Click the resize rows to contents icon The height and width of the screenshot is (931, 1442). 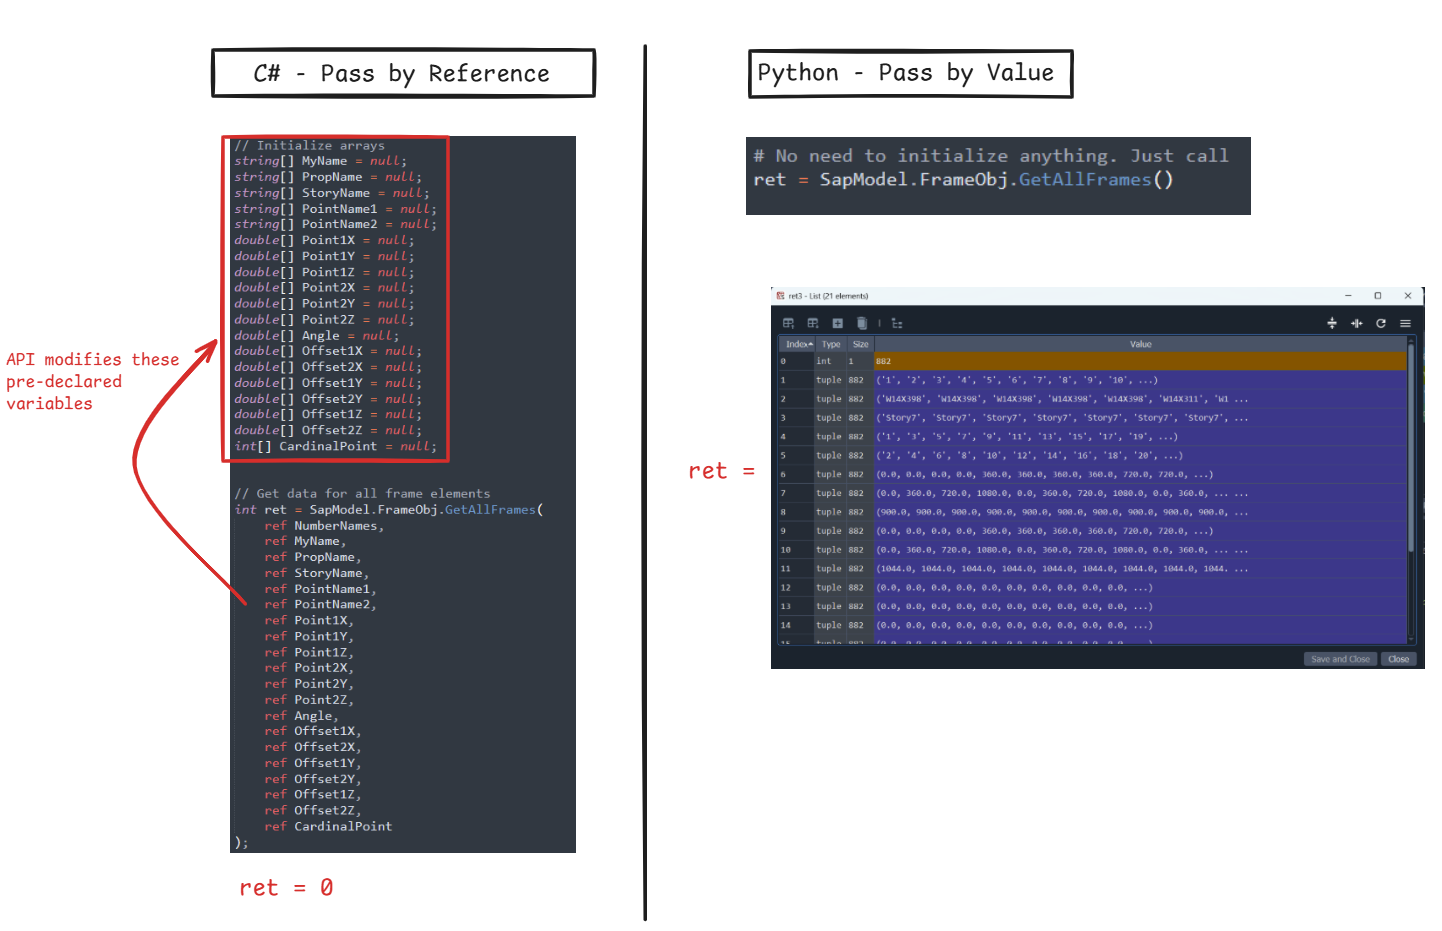tap(1331, 323)
